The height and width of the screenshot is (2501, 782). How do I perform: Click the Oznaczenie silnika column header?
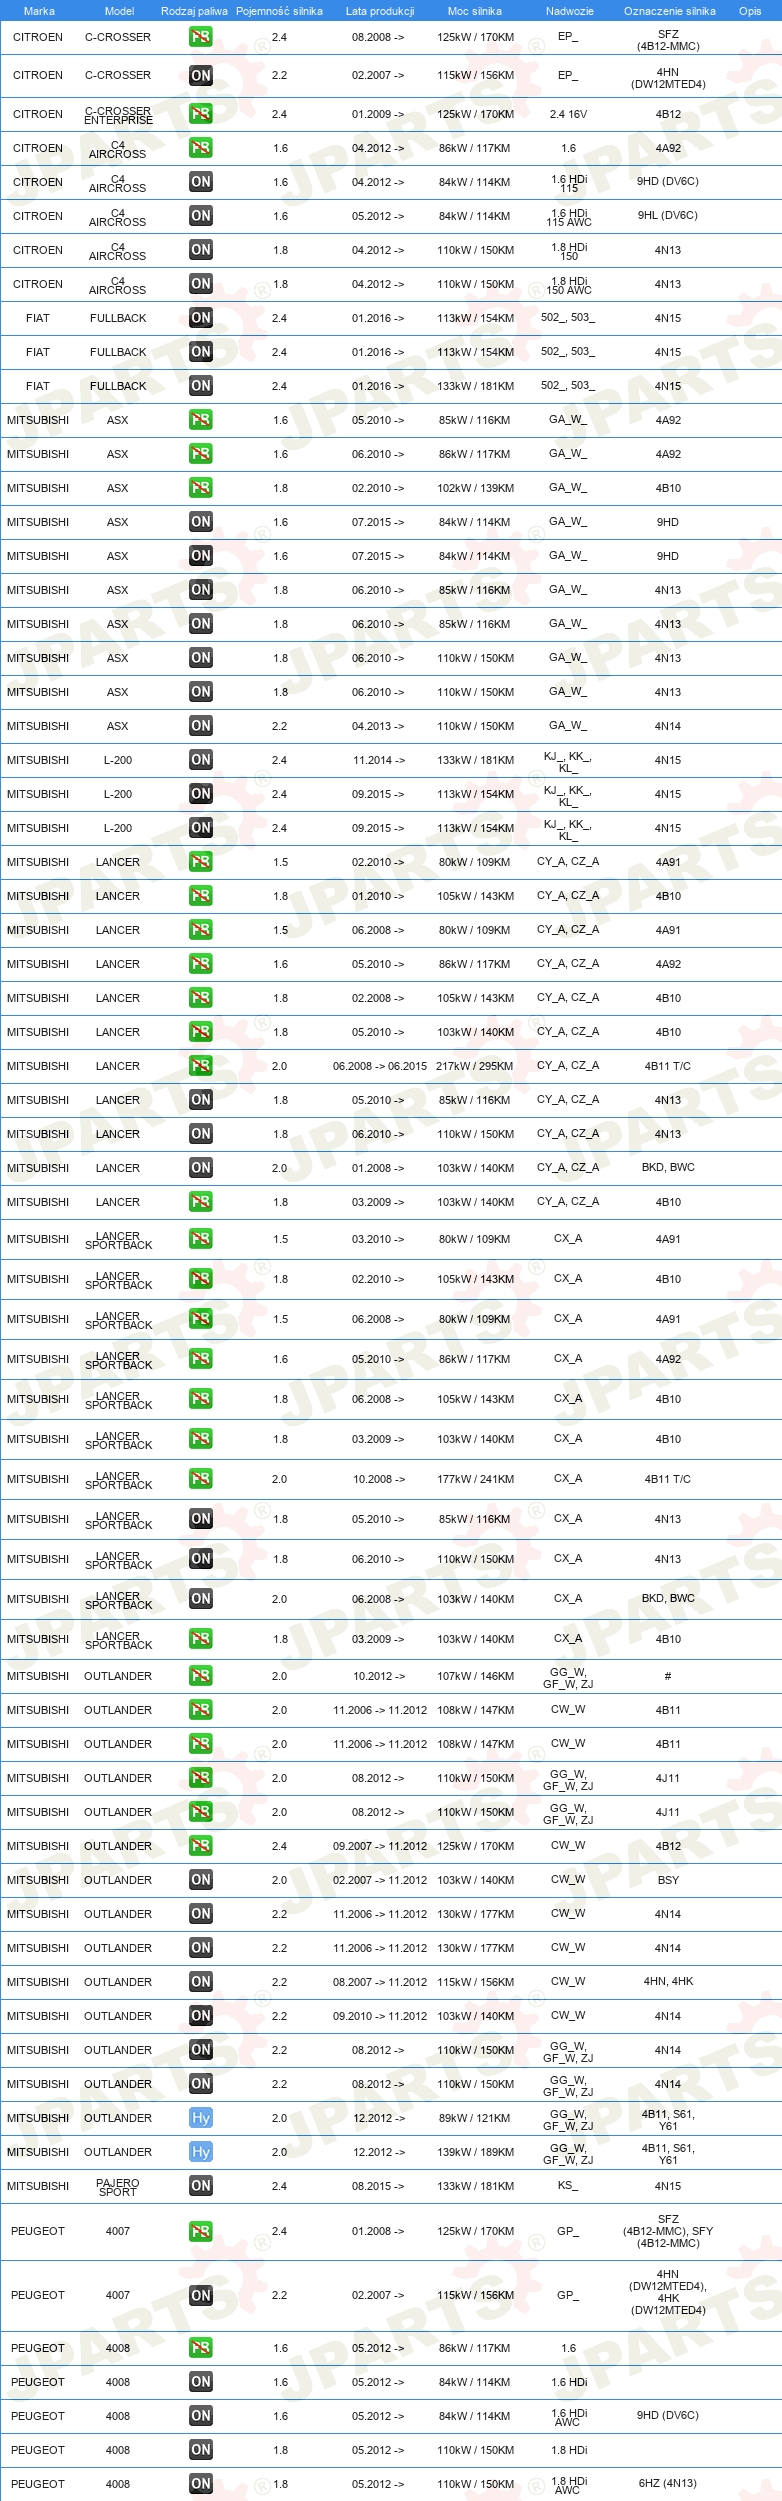[x=670, y=11]
